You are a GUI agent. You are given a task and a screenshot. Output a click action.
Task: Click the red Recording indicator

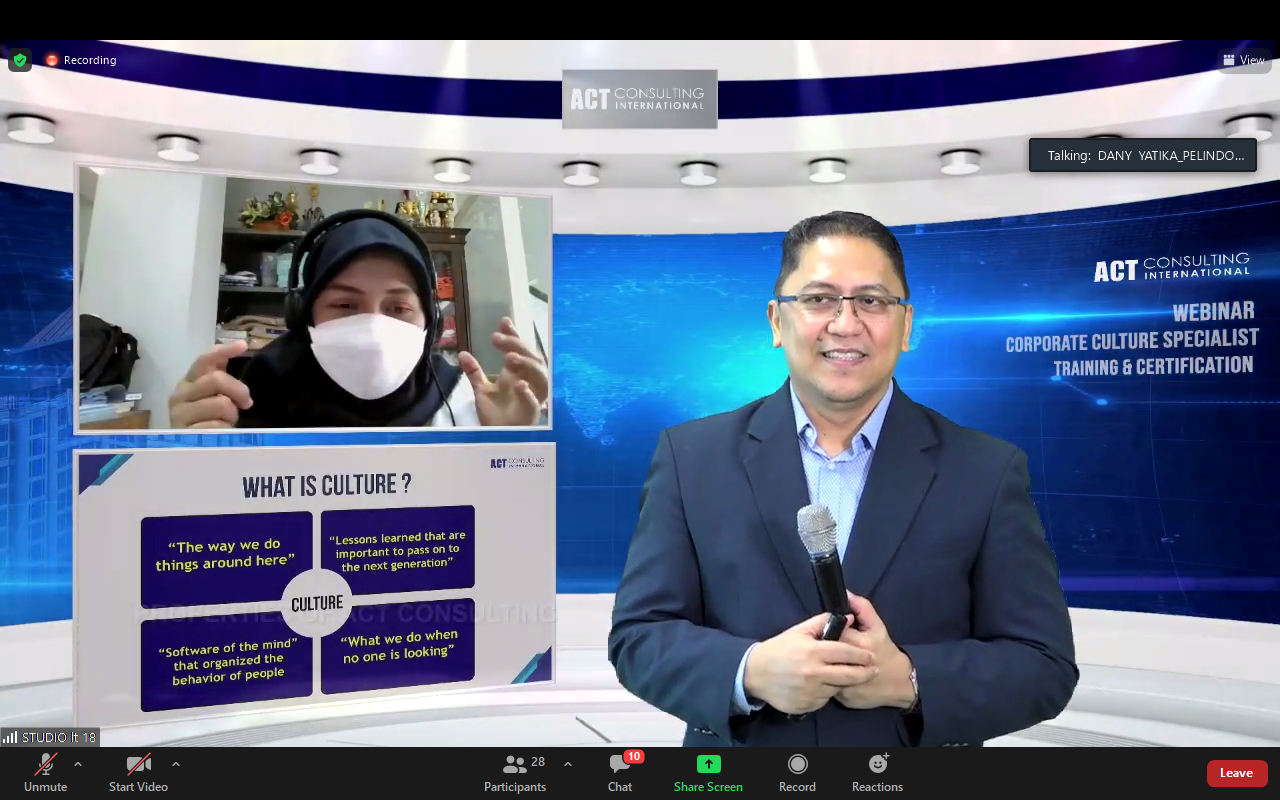(x=80, y=60)
